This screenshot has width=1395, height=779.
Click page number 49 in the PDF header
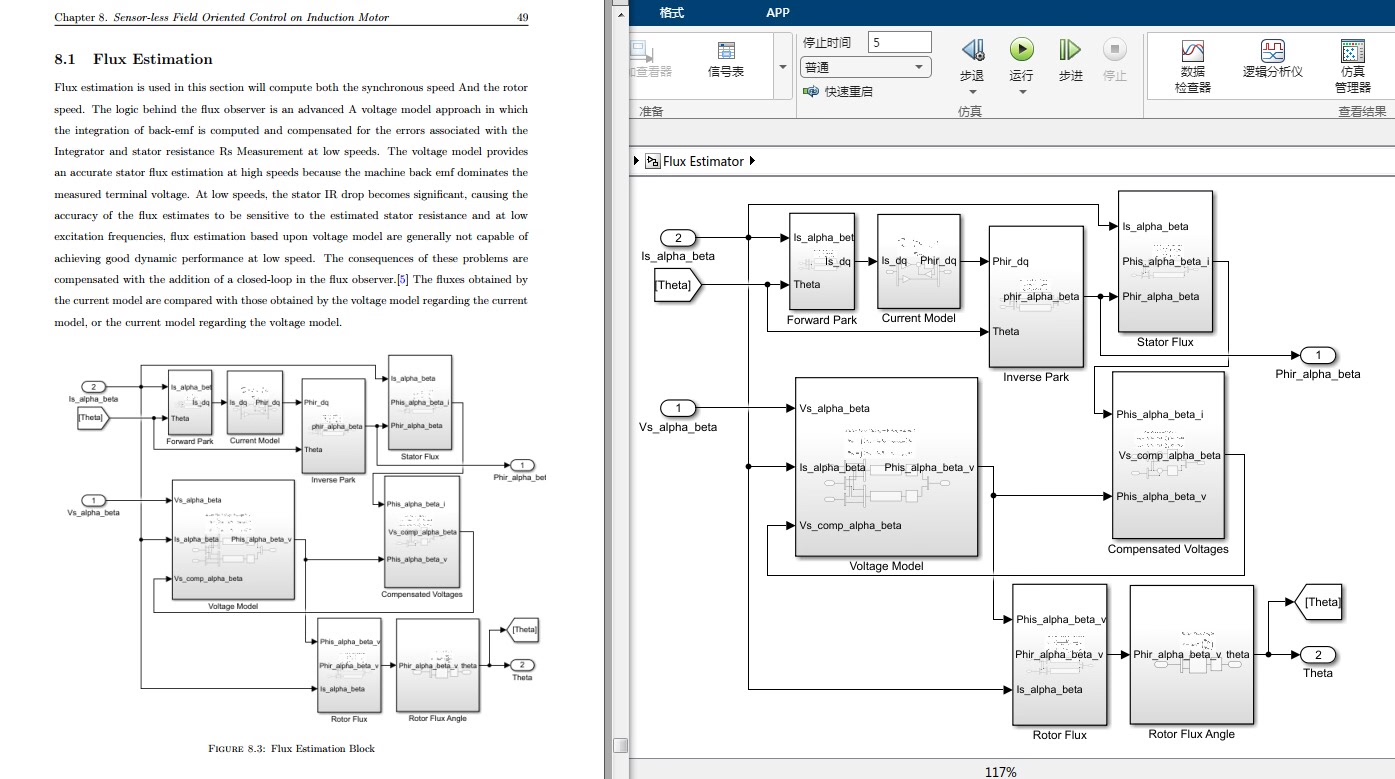522,17
